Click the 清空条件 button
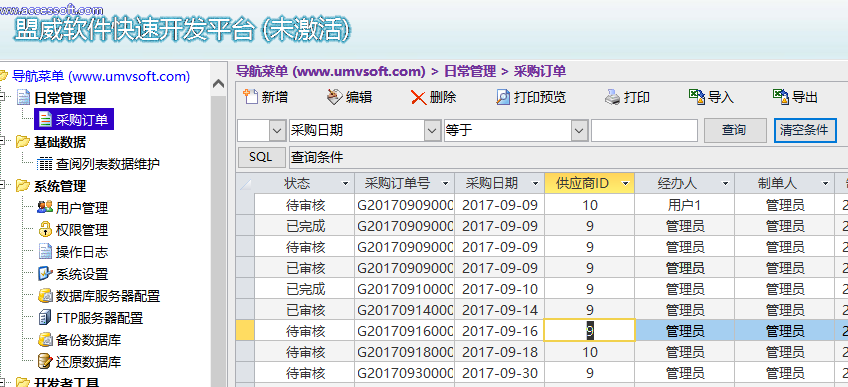This screenshot has width=848, height=387. coord(805,130)
